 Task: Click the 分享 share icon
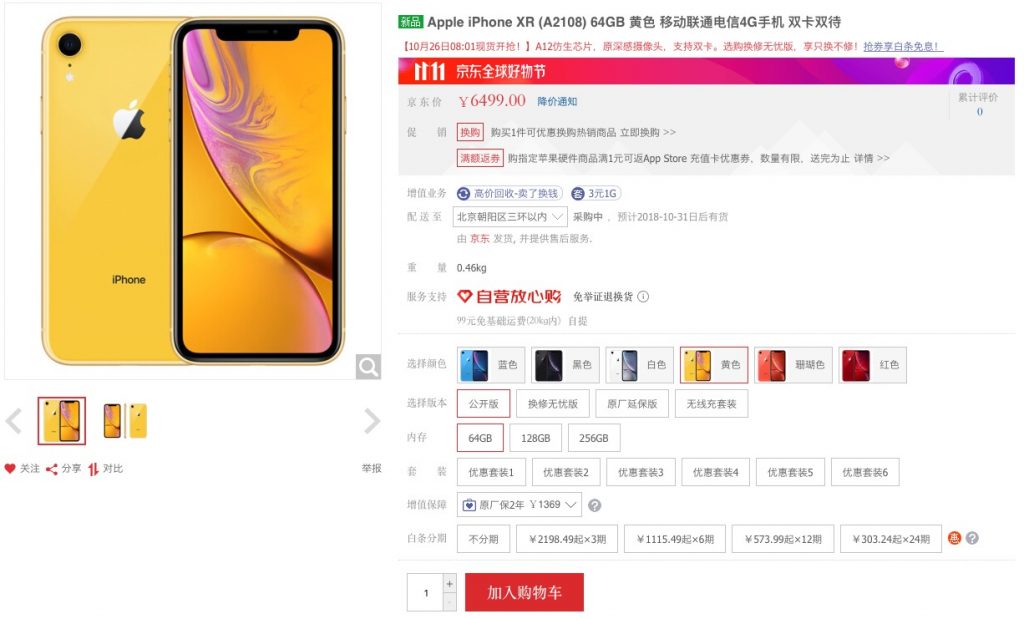(52, 468)
